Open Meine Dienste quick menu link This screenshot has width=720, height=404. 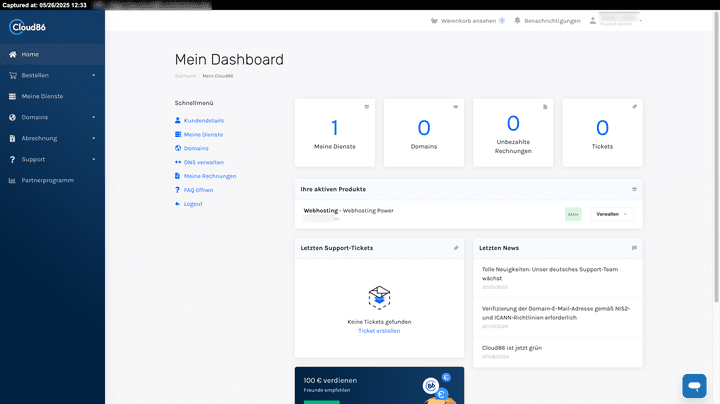[x=203, y=135]
